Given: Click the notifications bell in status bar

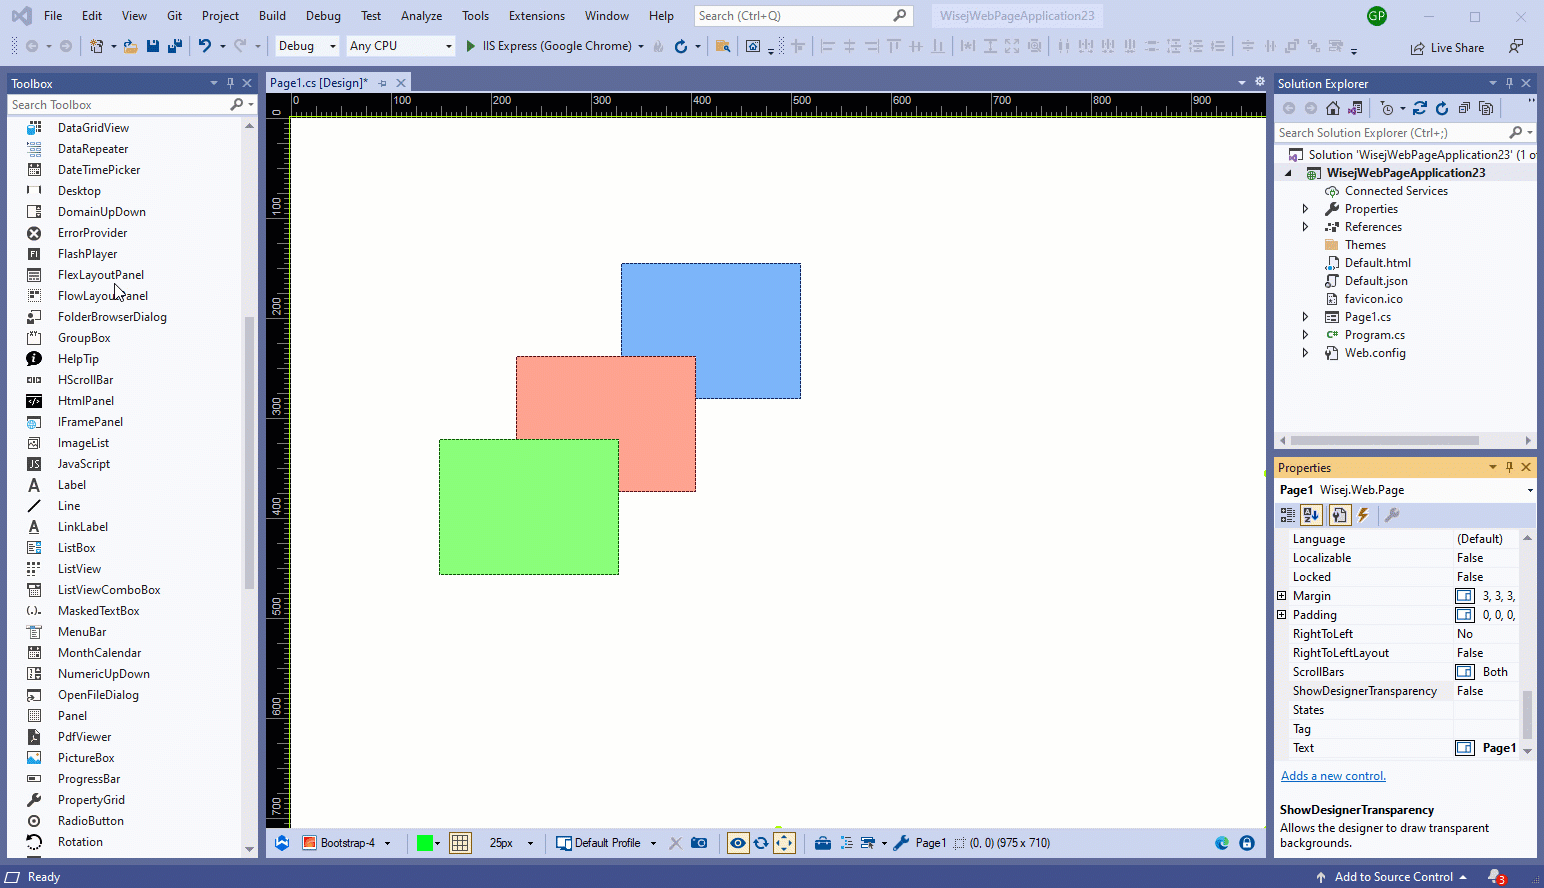Looking at the screenshot, I should 1496,877.
